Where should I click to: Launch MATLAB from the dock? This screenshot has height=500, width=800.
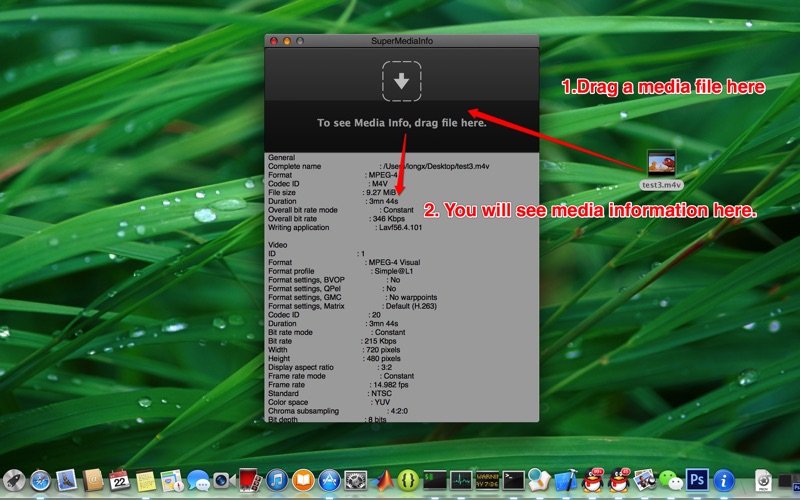(382, 481)
